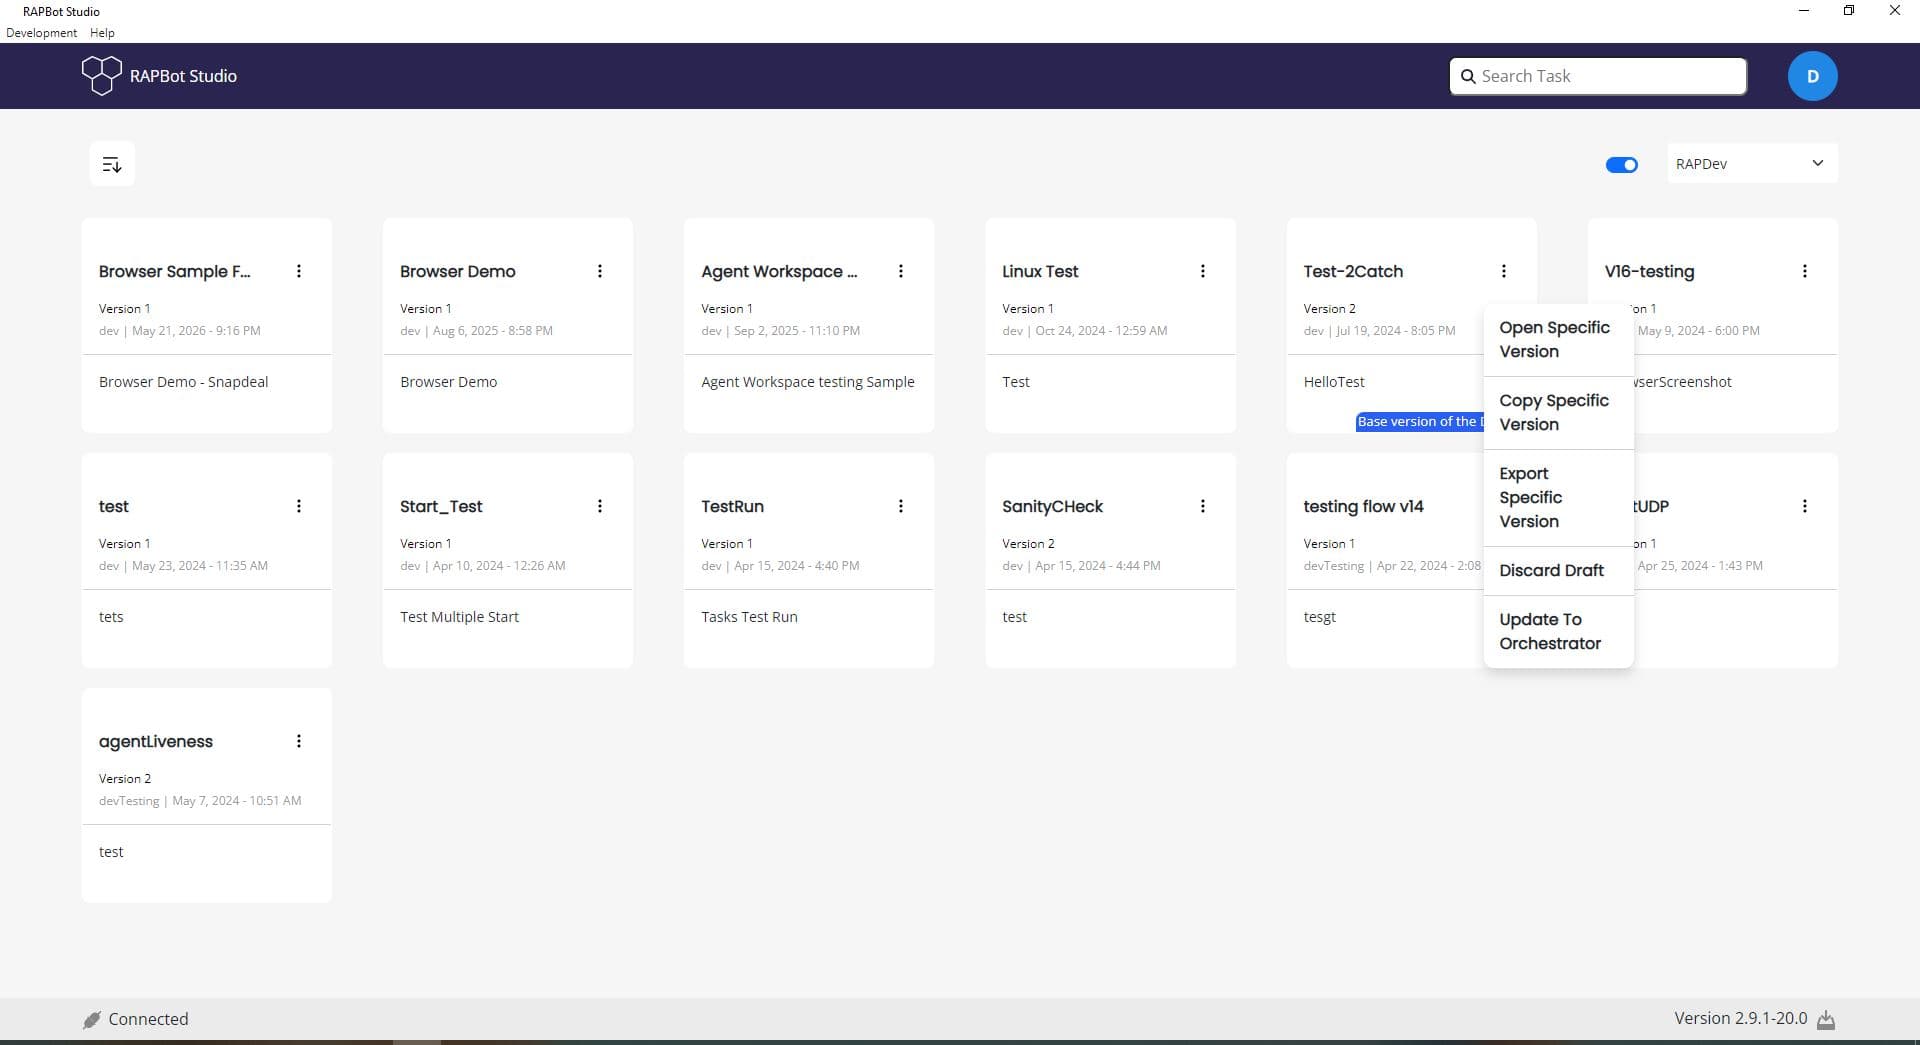This screenshot has height=1045, width=1920.
Task: Open three-dot menu on TestRun card
Action: point(901,506)
